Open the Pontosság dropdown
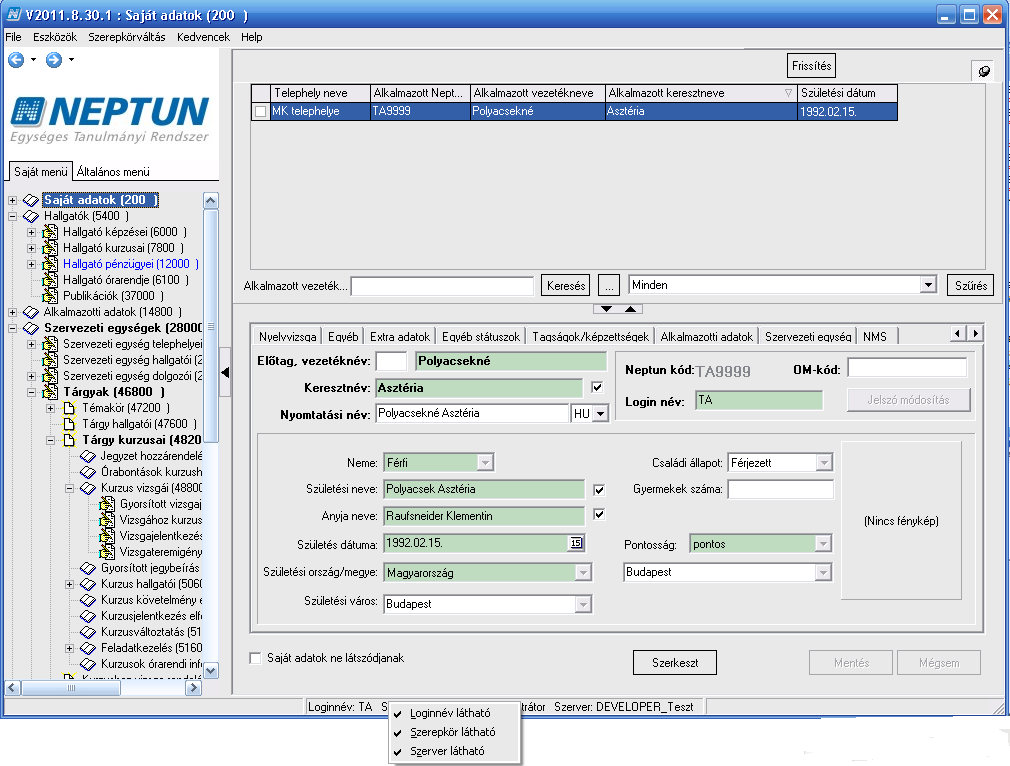The height and width of the screenshot is (766, 1010). (x=823, y=544)
